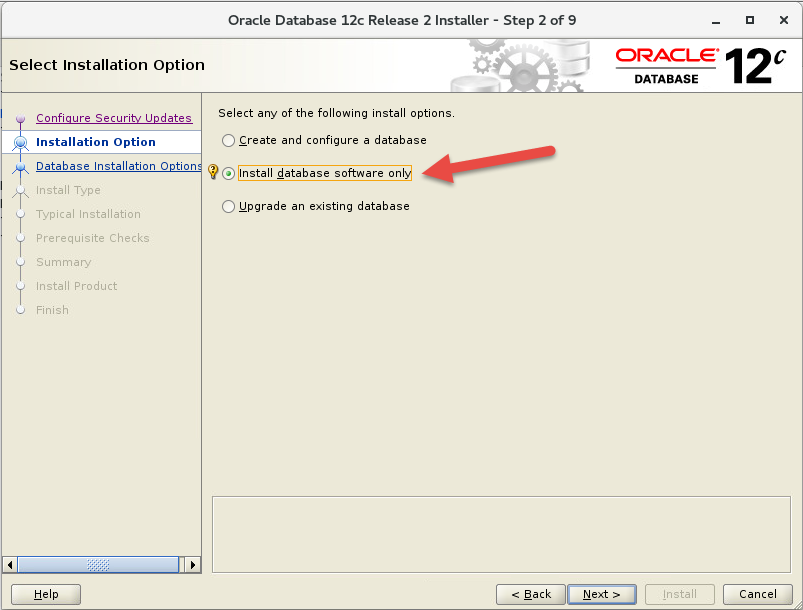The image size is (803, 610).
Task: Close the installer window
Action: [784, 20]
